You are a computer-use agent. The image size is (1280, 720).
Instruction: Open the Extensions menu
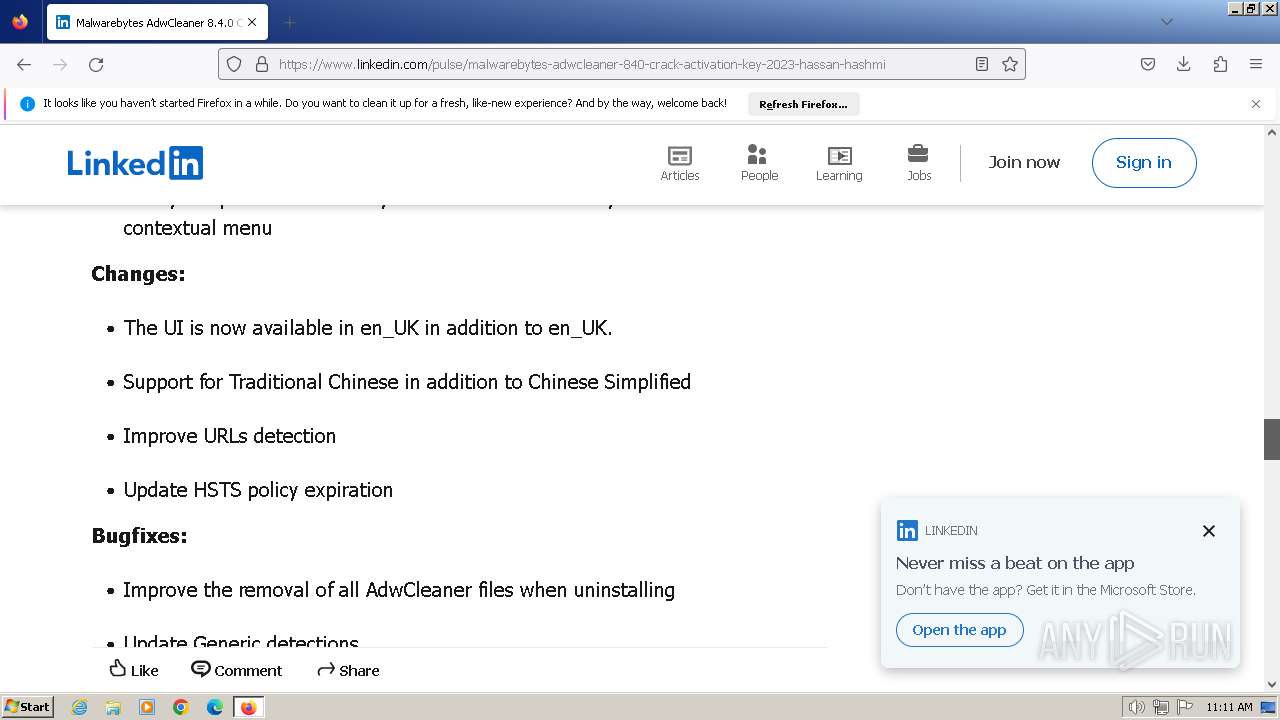tap(1220, 64)
